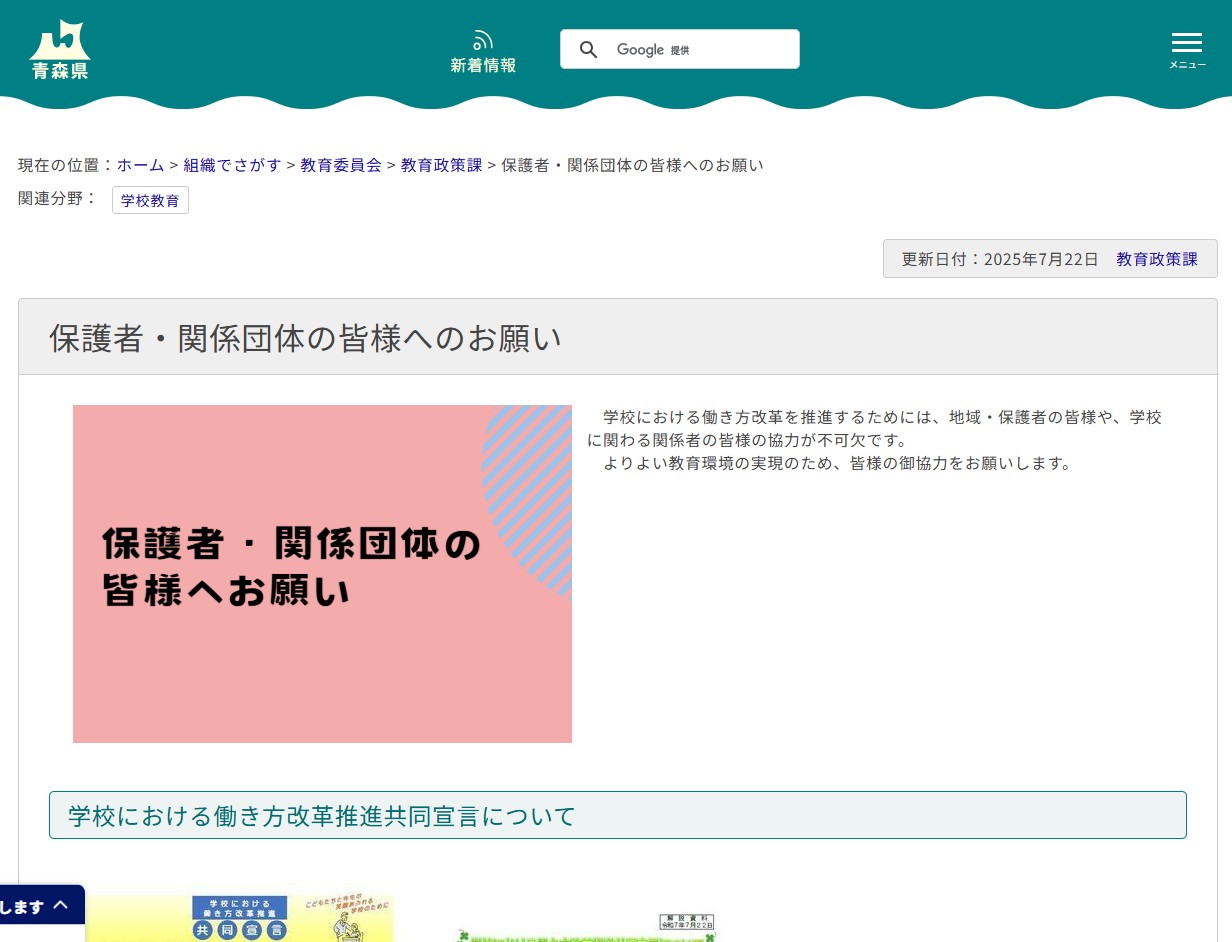Open 組織でさがす from the breadcrumb

(232, 164)
